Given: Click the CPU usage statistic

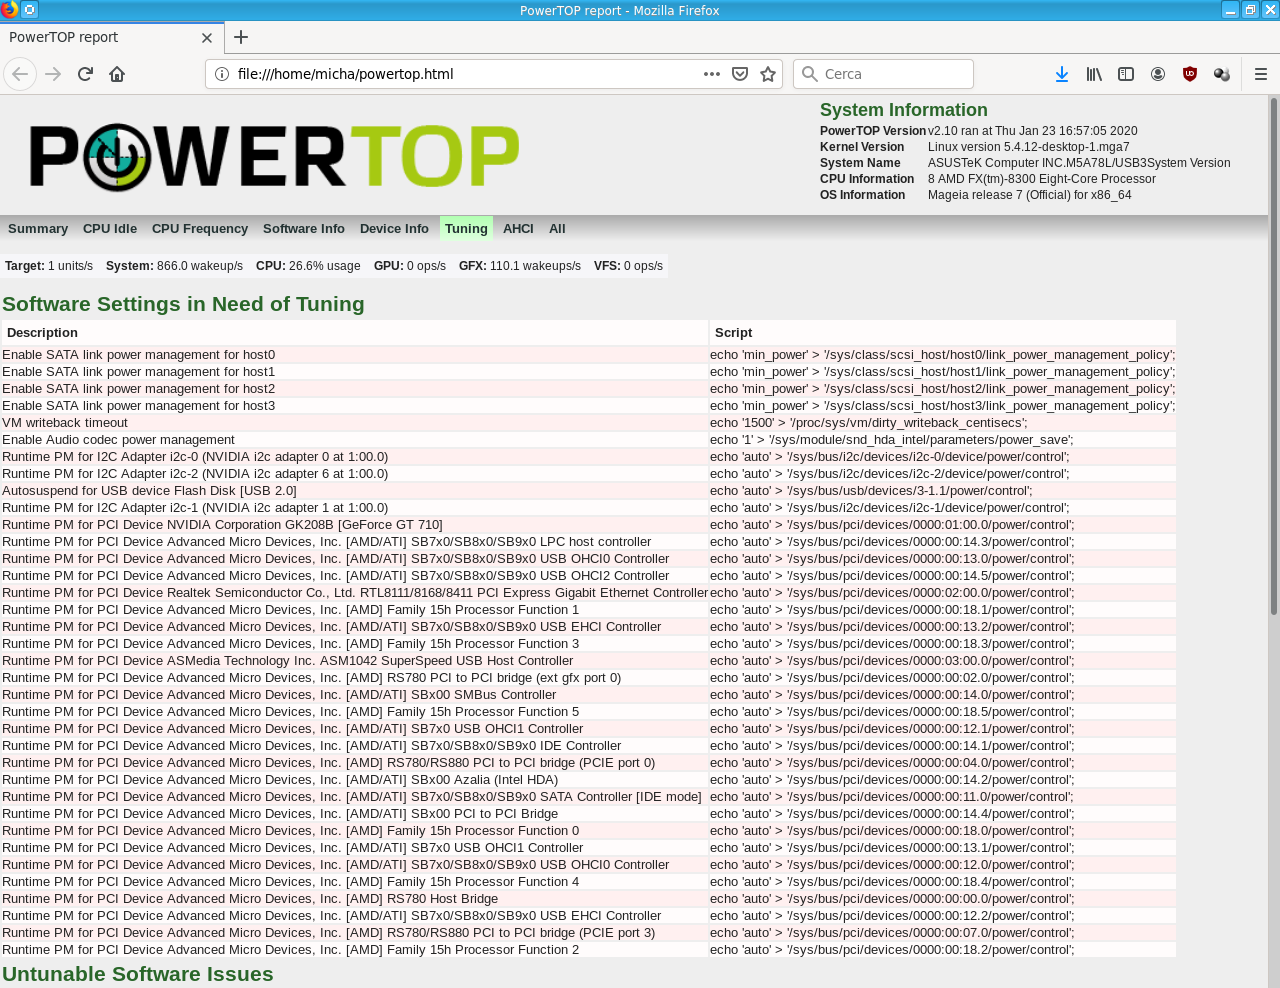Looking at the screenshot, I should pyautogui.click(x=308, y=266).
